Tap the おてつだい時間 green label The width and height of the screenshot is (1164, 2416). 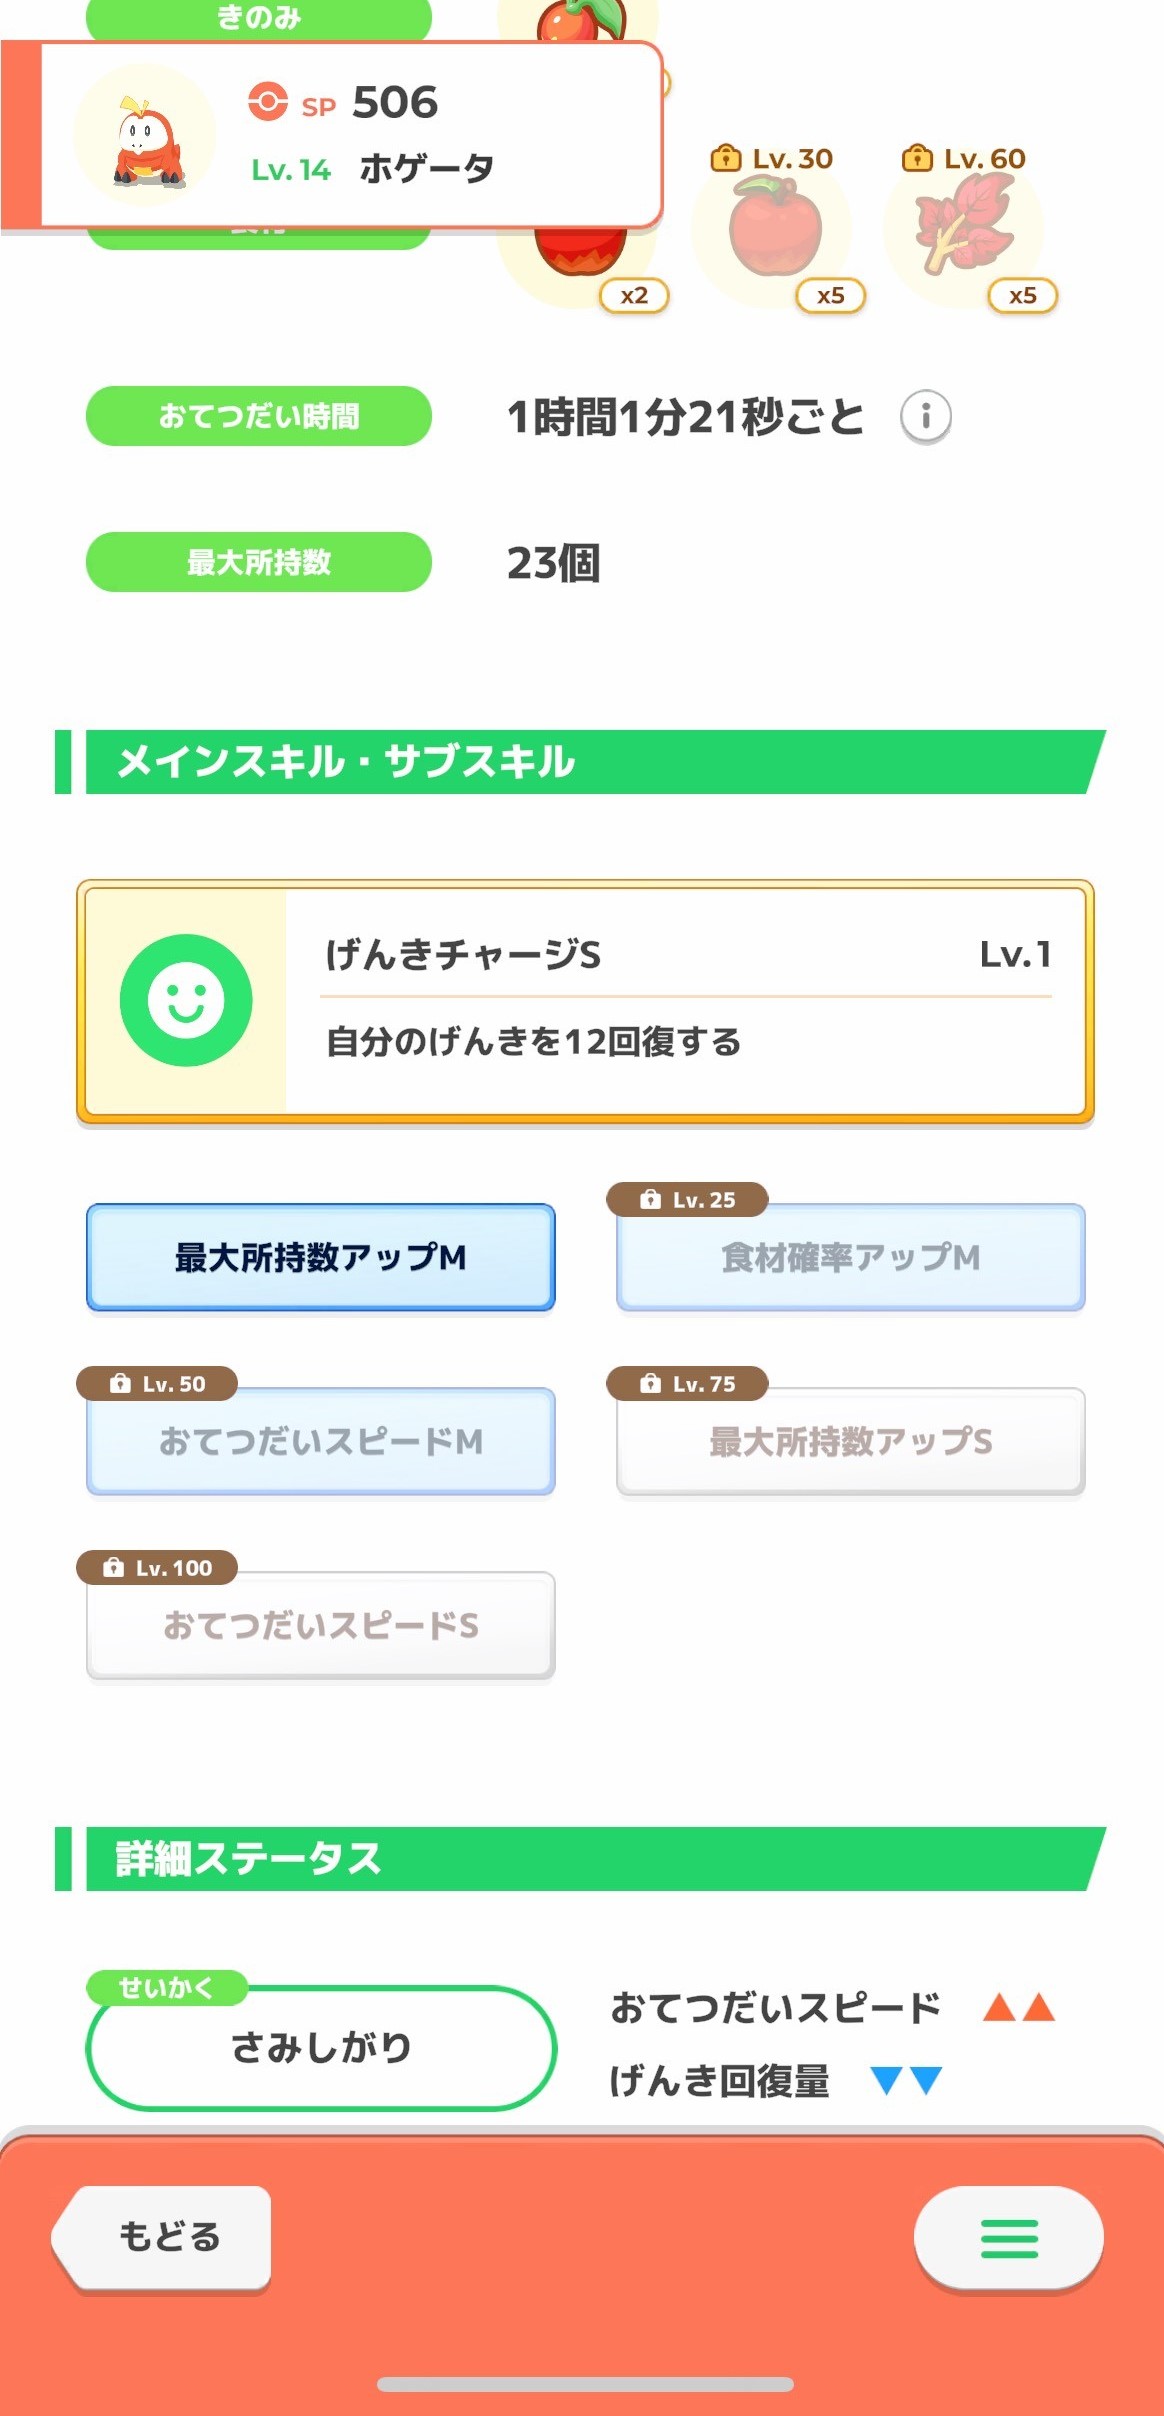258,416
